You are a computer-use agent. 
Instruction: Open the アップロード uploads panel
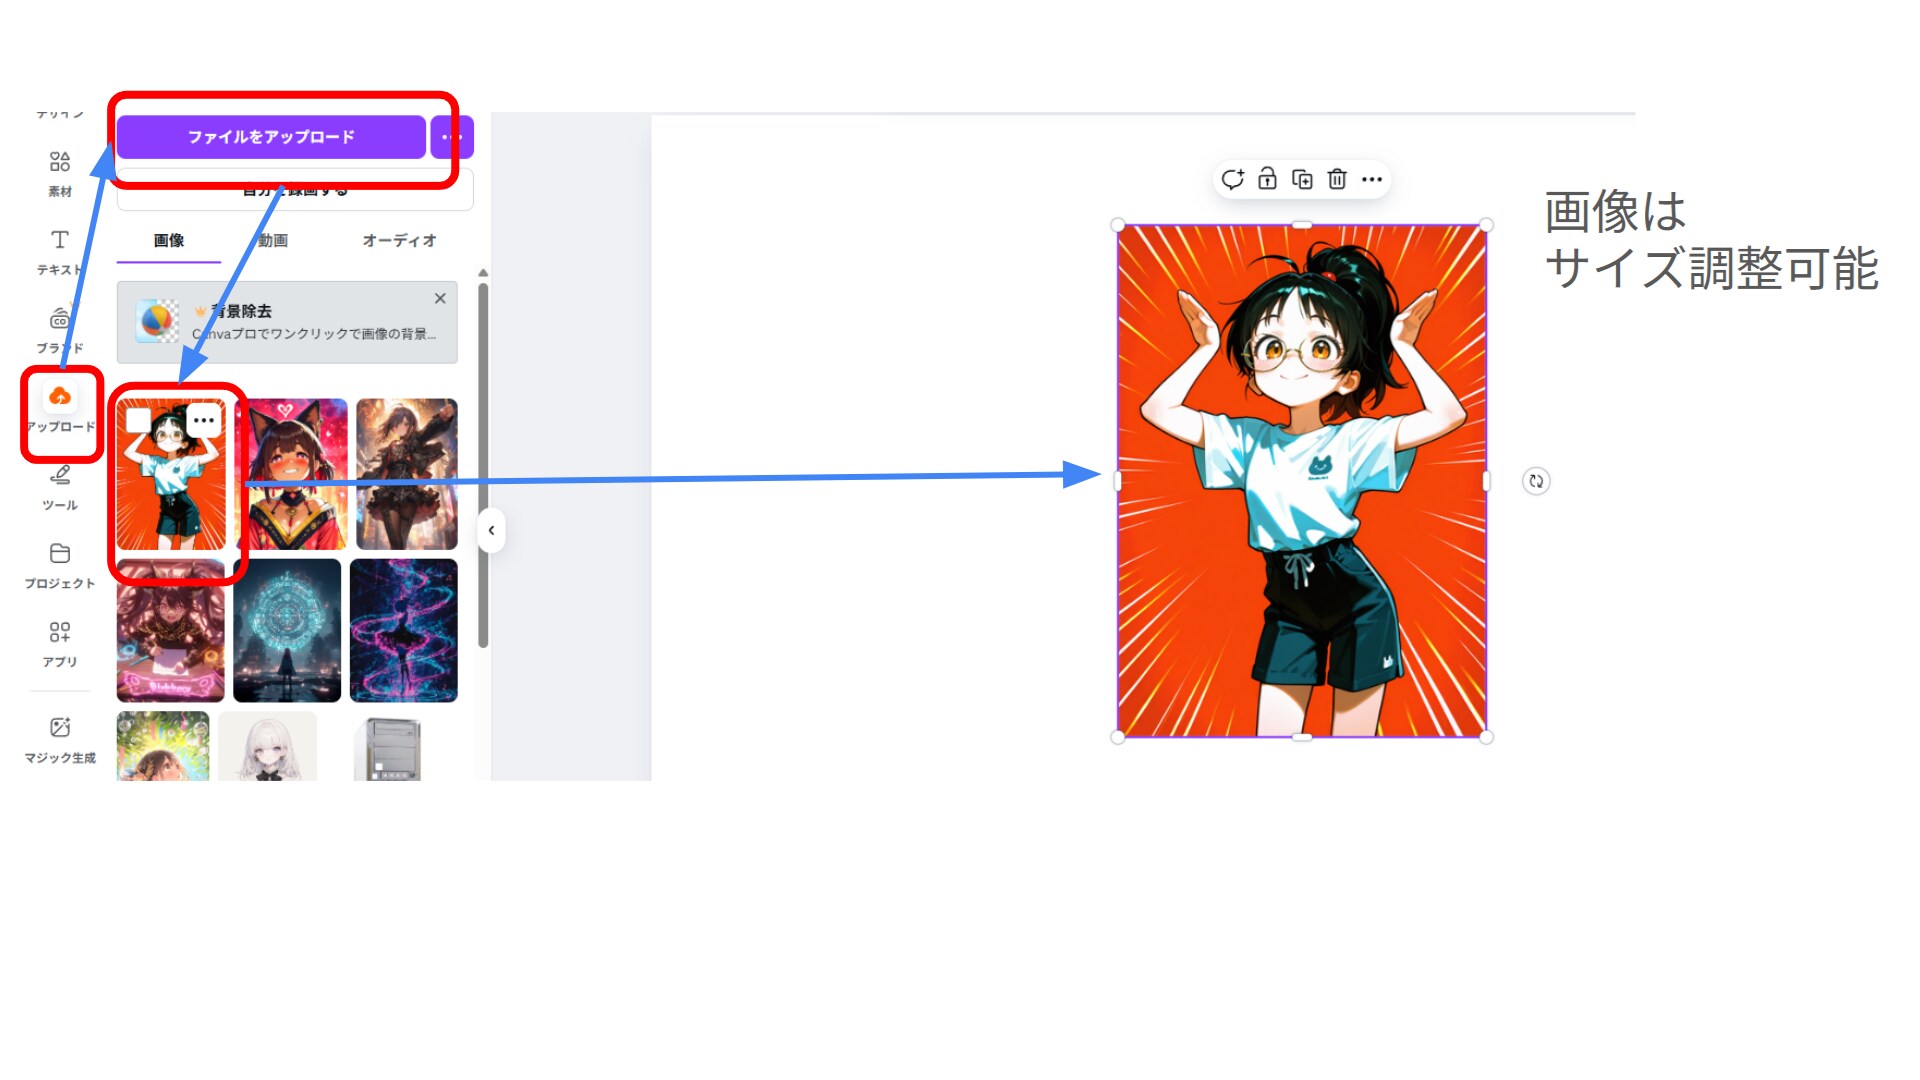pyautogui.click(x=60, y=410)
